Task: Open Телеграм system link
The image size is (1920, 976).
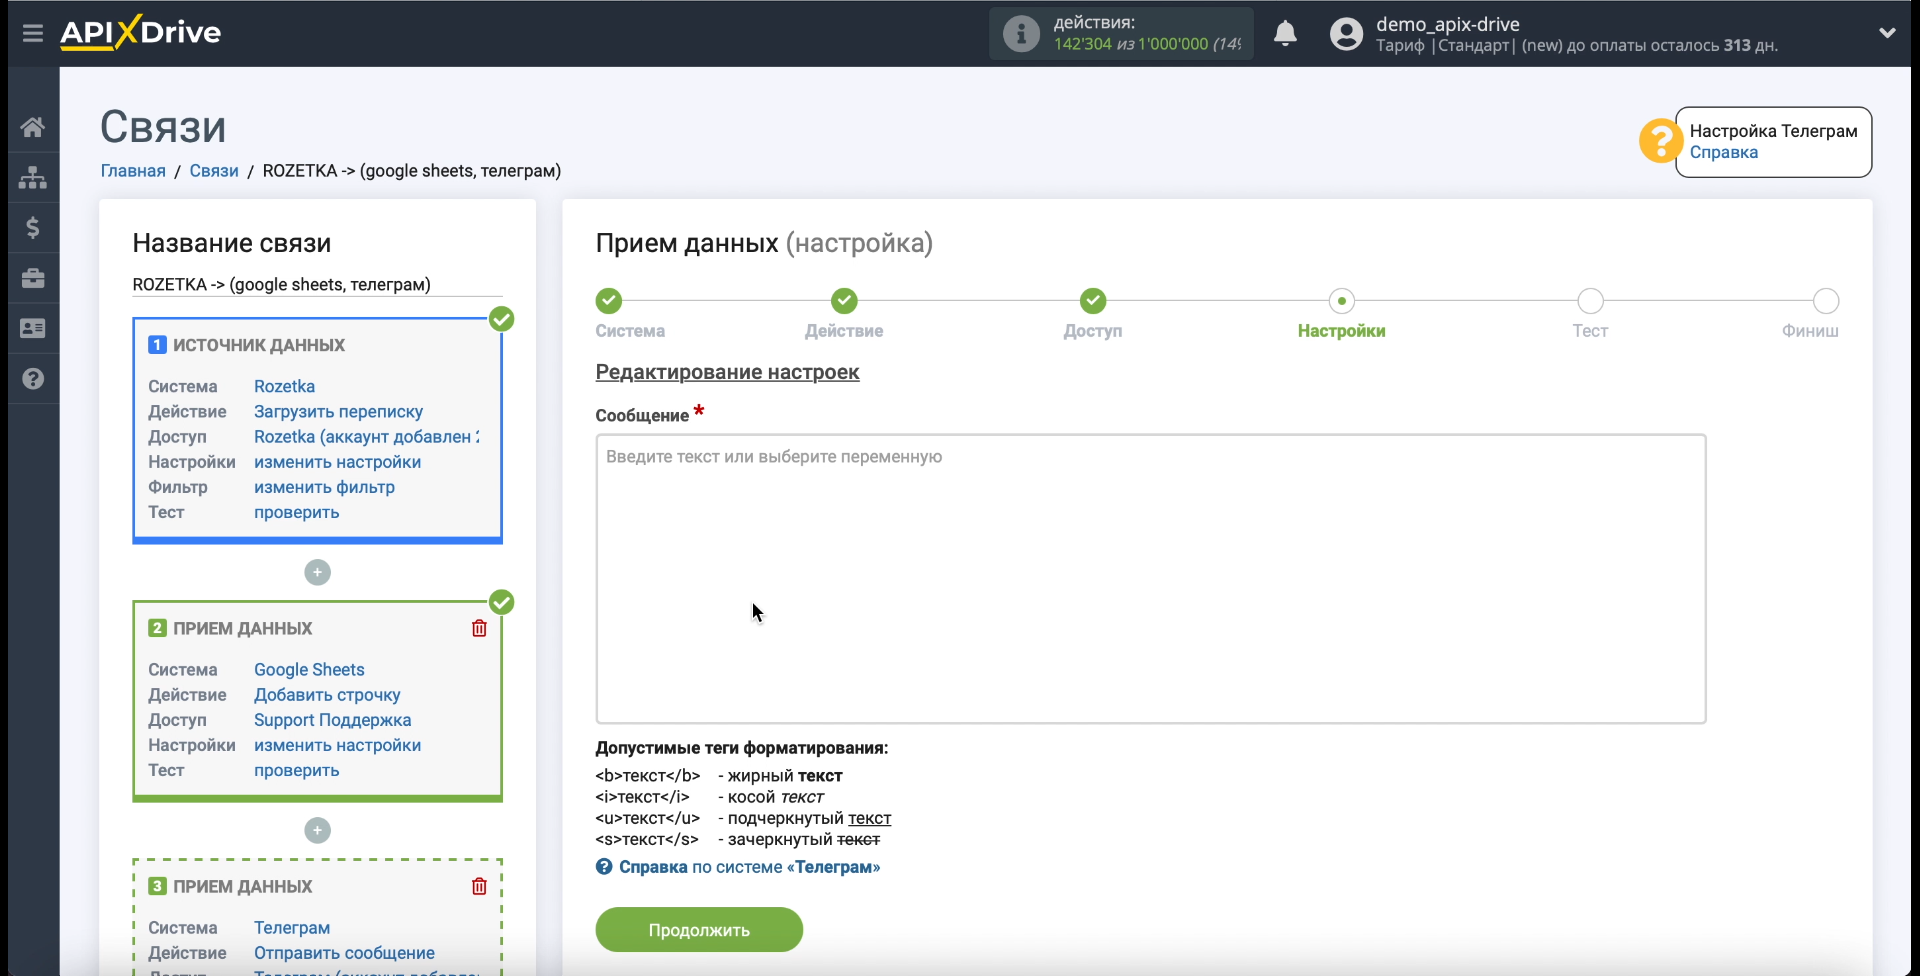Action: tap(291, 928)
